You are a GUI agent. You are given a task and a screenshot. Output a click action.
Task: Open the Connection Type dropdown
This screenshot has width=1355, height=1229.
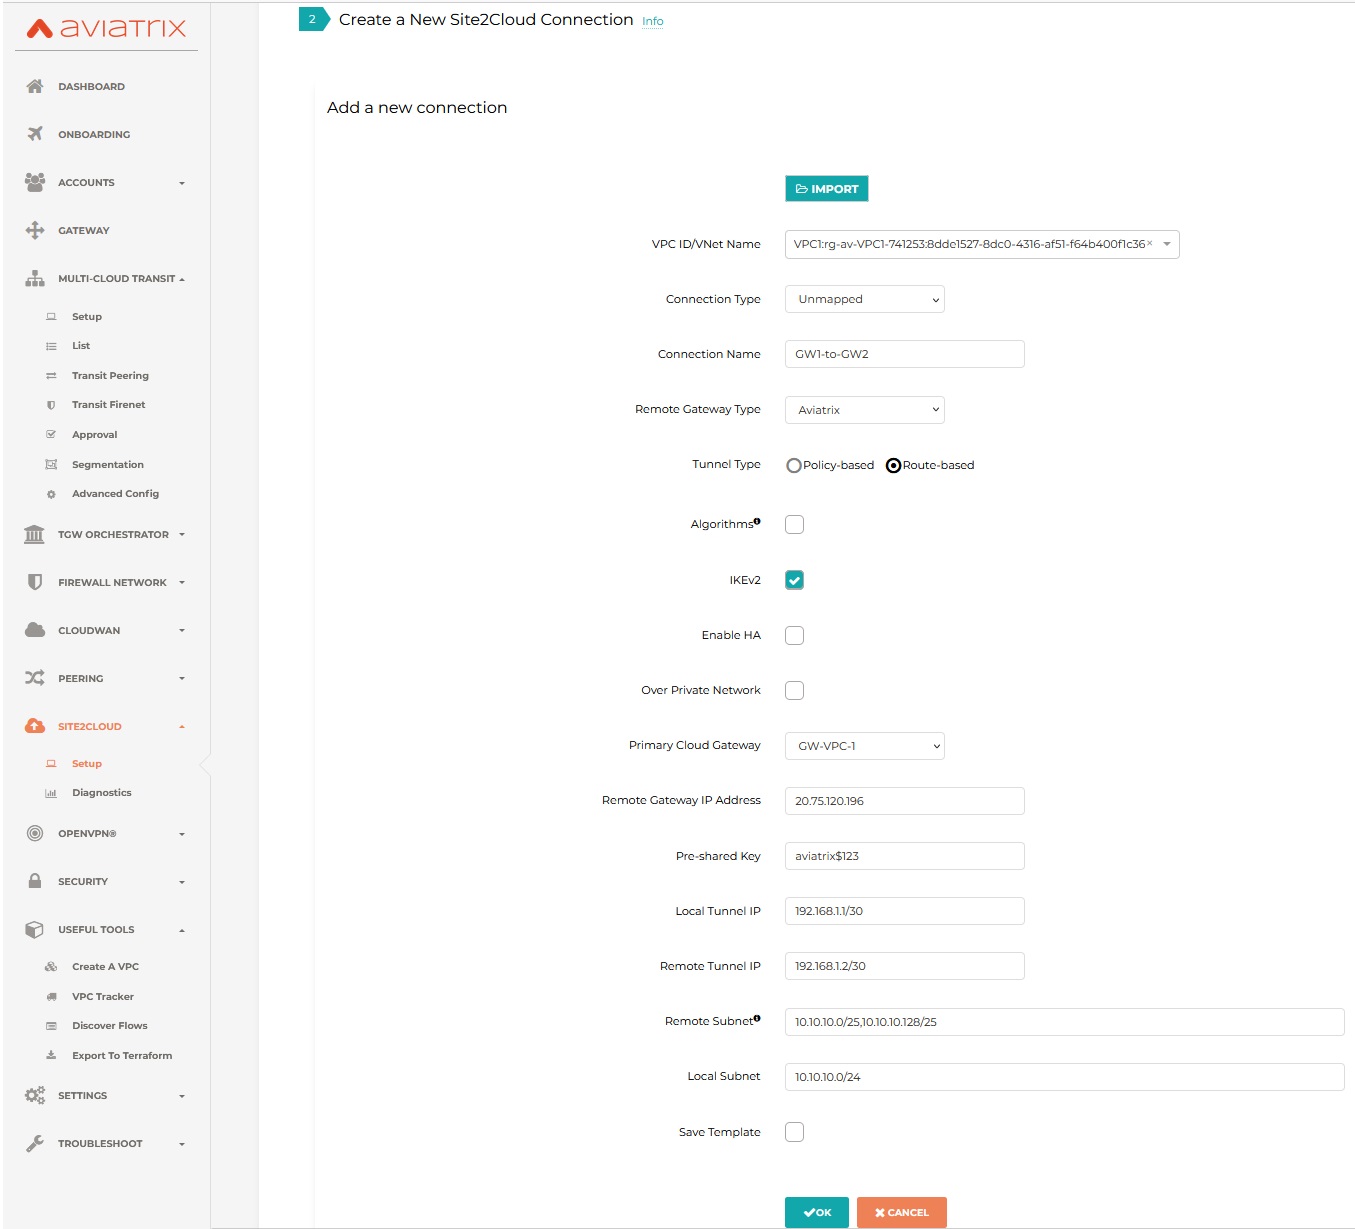865,299
